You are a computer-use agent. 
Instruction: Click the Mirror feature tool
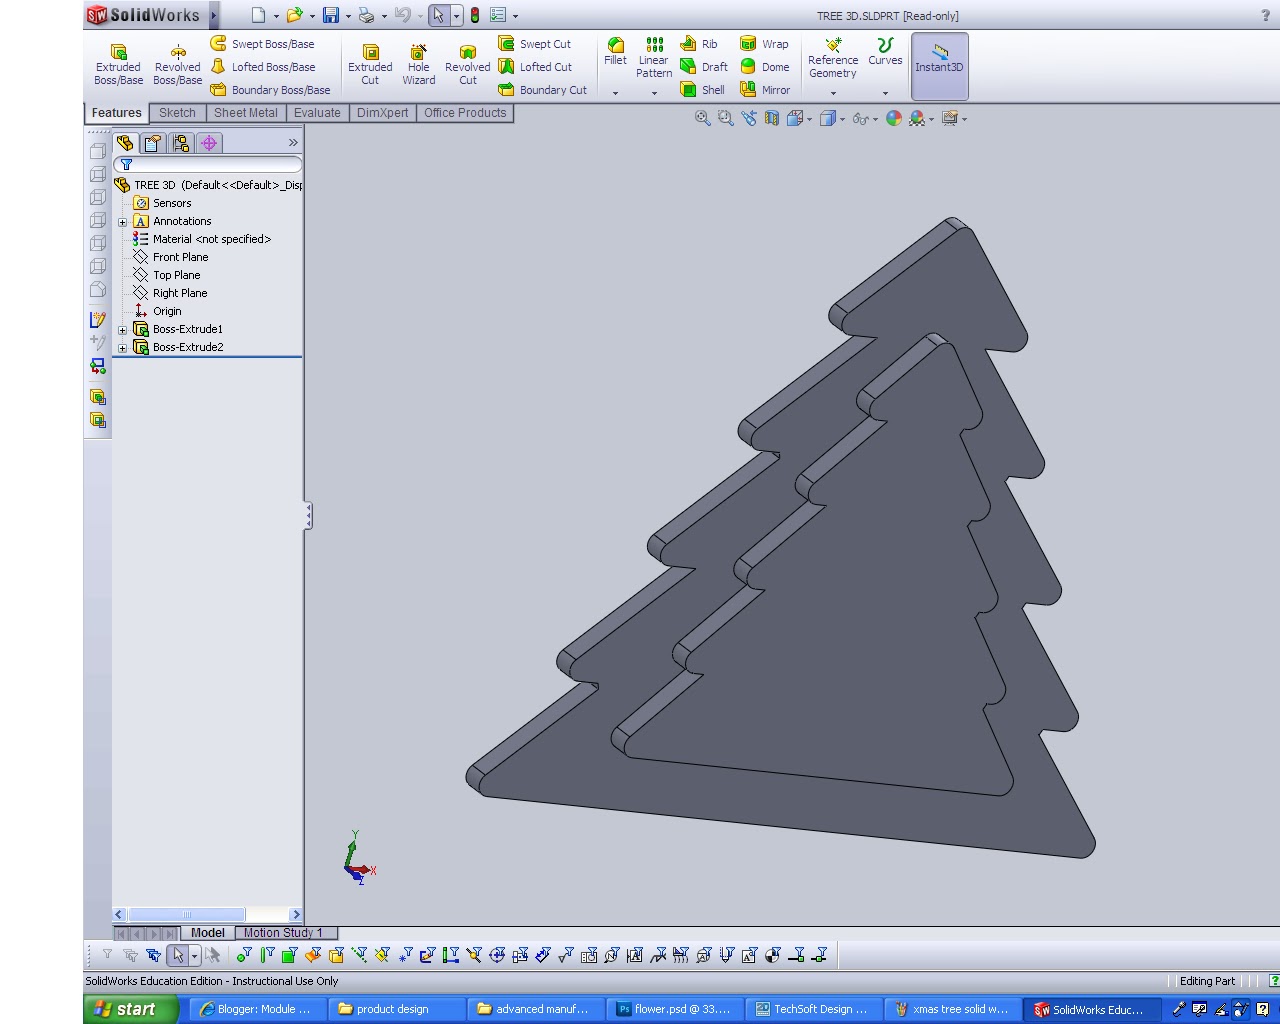tap(764, 90)
